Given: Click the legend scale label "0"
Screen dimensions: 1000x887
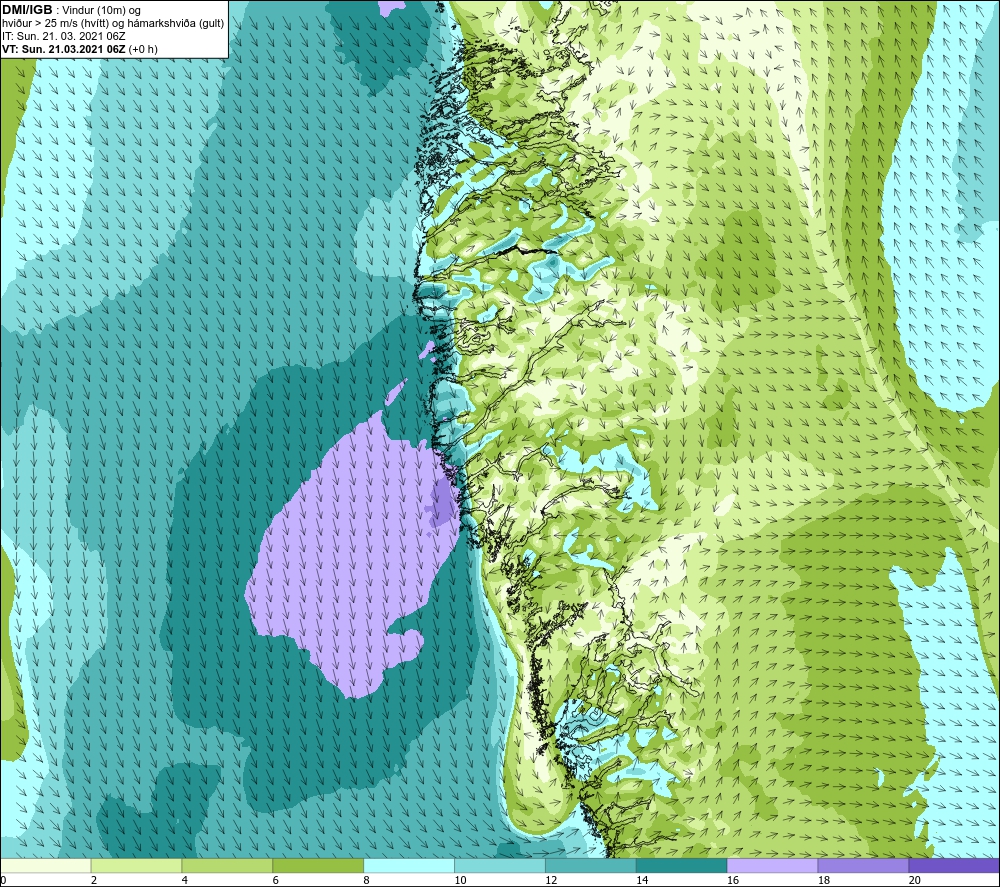Looking at the screenshot, I should [x=3, y=881].
